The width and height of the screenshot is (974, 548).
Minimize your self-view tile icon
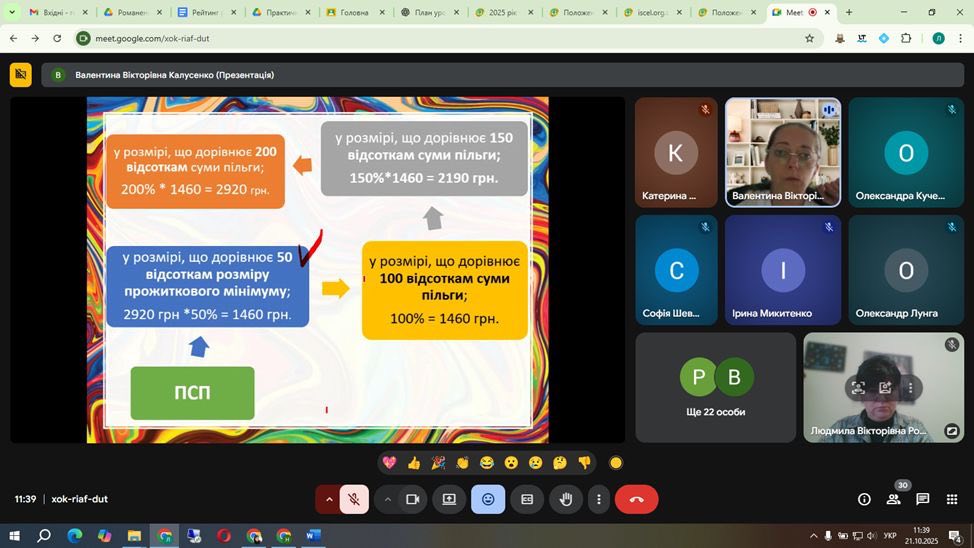tap(952, 431)
